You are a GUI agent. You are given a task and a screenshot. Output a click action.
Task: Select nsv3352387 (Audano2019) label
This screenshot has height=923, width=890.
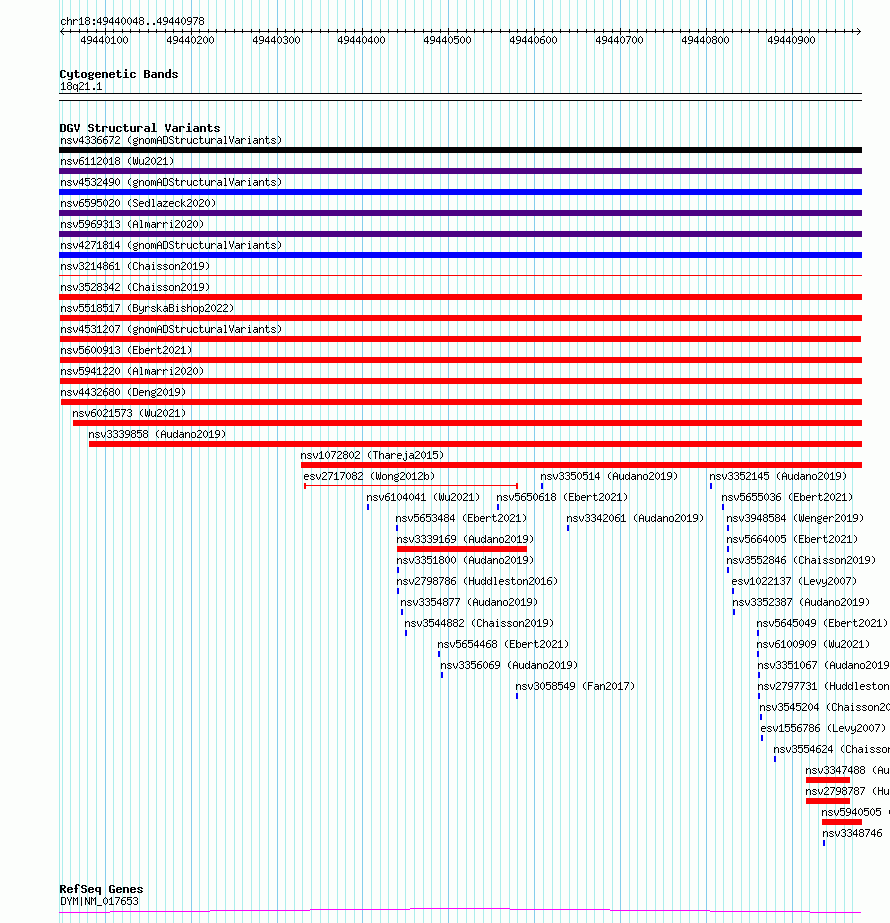[x=801, y=602]
